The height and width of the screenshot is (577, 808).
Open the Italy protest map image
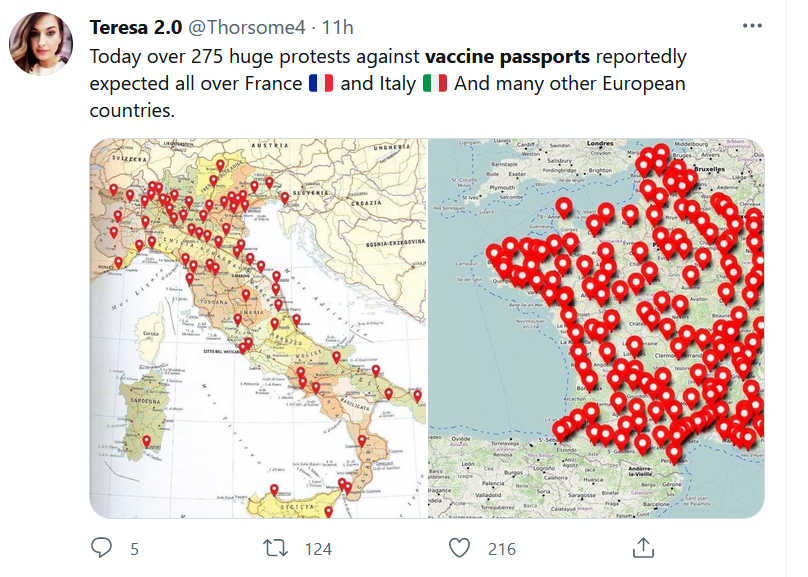pos(258,328)
